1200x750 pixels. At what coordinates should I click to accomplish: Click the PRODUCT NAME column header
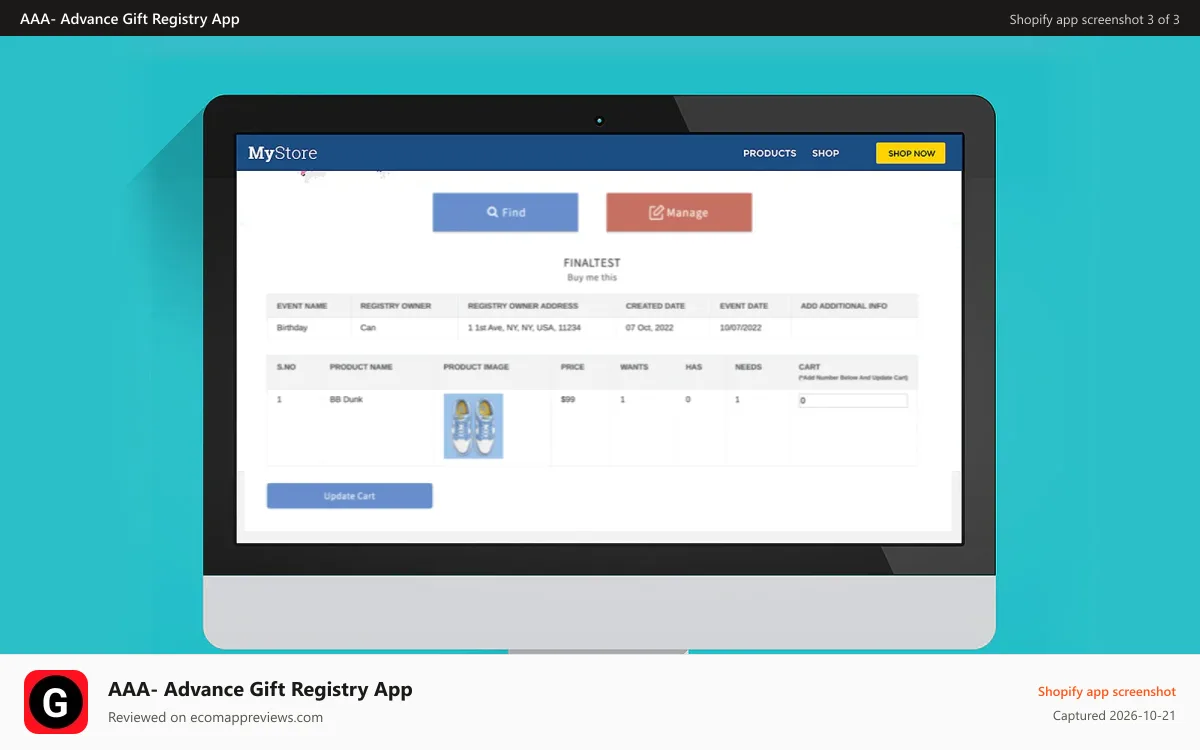click(361, 367)
